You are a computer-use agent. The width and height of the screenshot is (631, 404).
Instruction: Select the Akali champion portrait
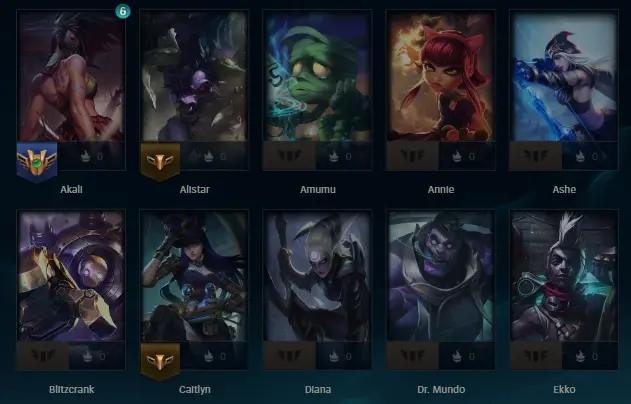point(71,76)
